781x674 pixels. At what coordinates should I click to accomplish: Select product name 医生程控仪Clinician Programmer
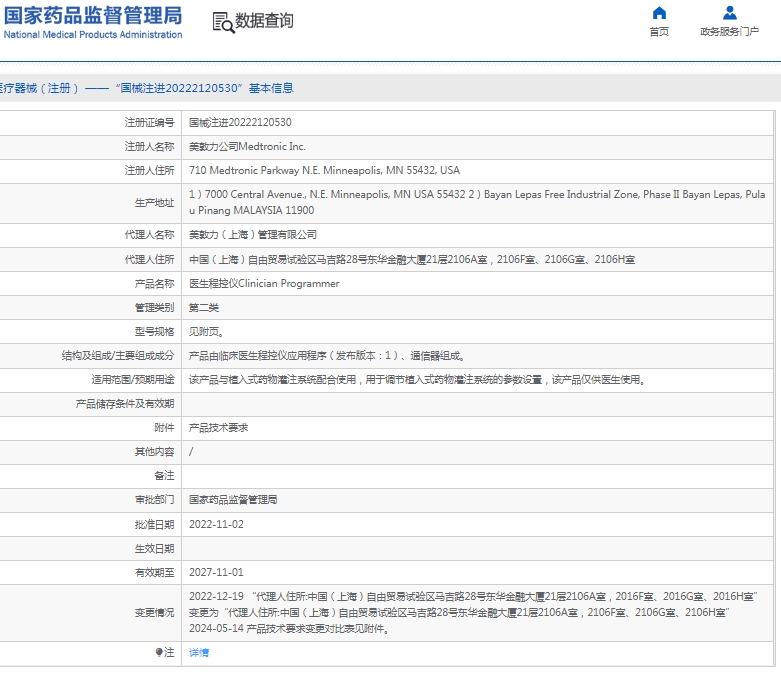[x=264, y=283]
